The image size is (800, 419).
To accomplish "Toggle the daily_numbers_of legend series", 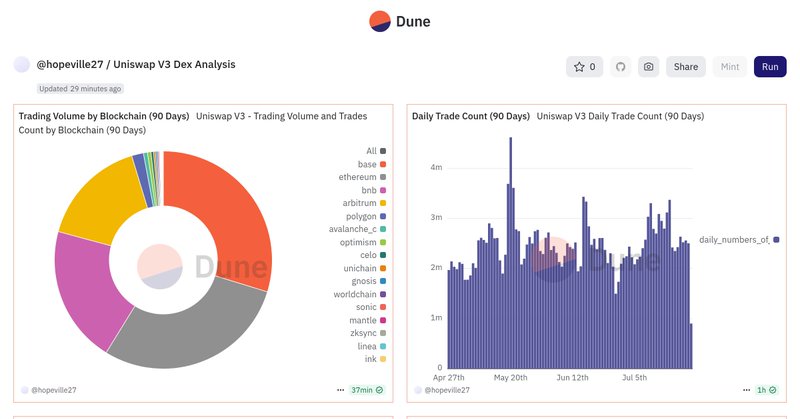I will [739, 240].
